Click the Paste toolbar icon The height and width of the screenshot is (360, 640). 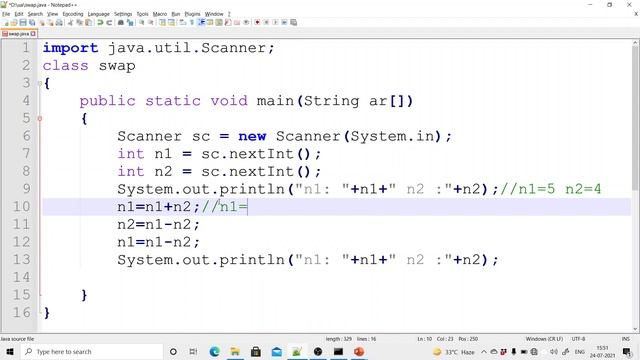(x=89, y=22)
